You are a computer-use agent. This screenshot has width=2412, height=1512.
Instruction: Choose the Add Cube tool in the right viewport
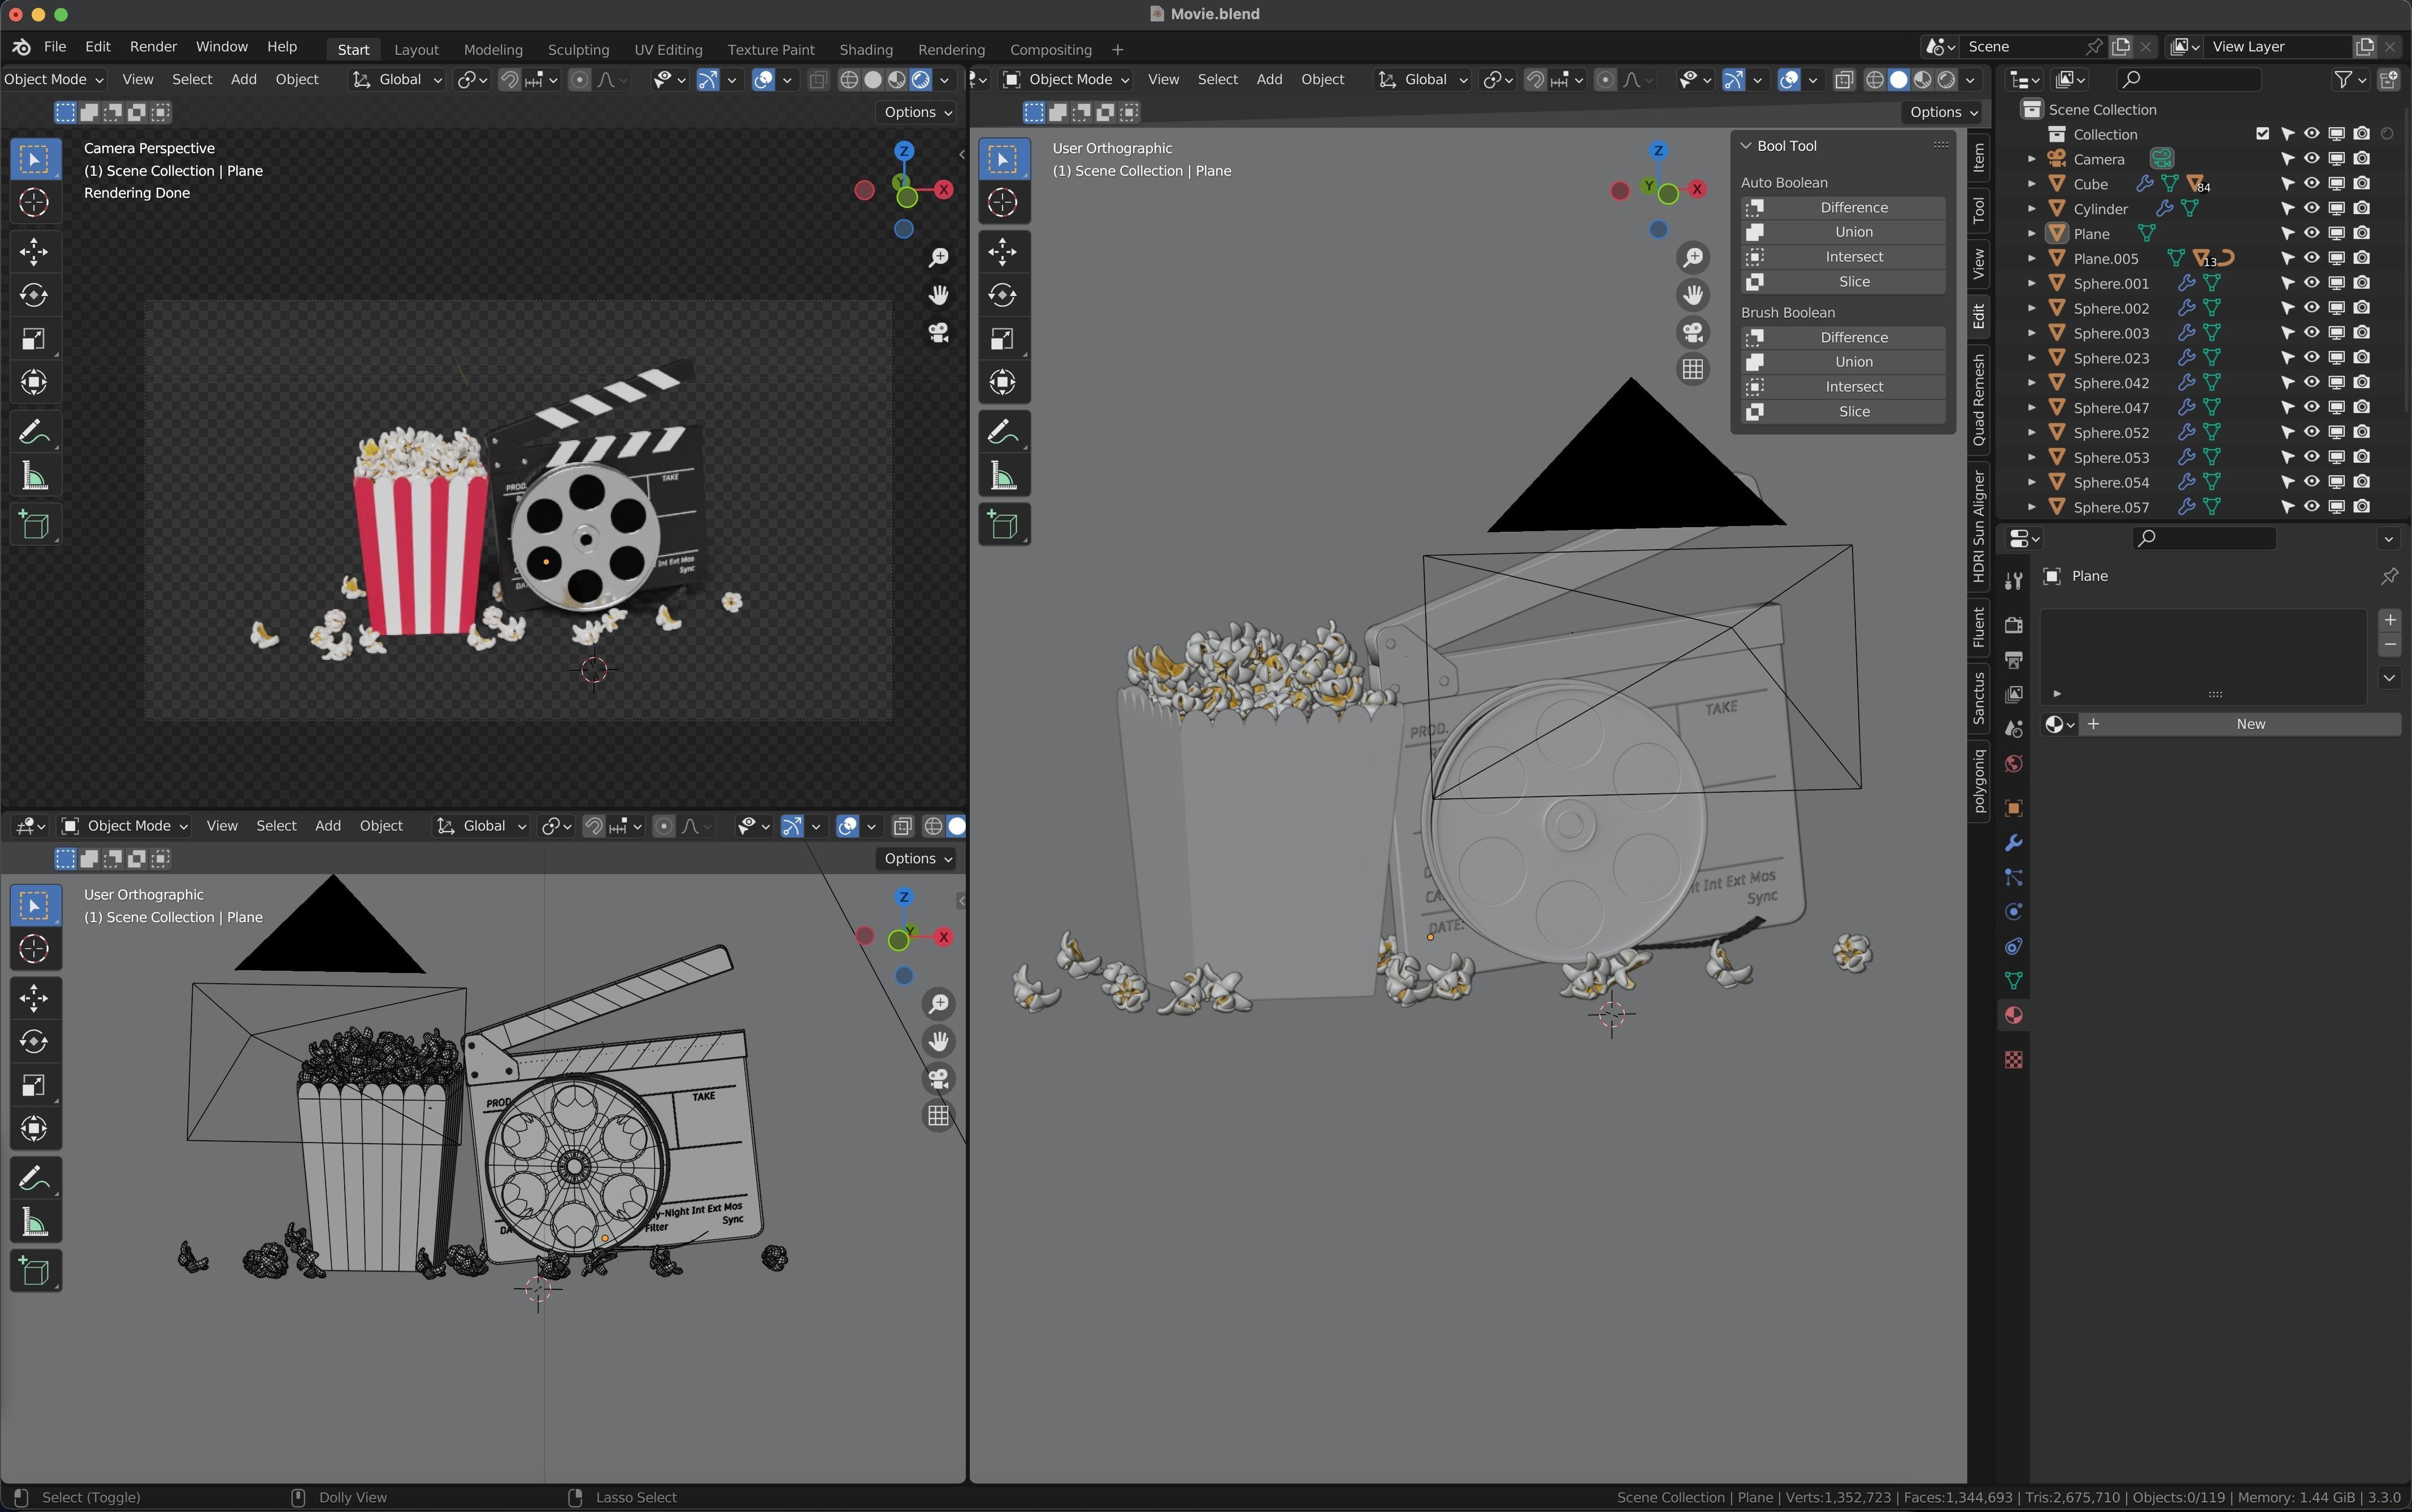click(x=1003, y=524)
